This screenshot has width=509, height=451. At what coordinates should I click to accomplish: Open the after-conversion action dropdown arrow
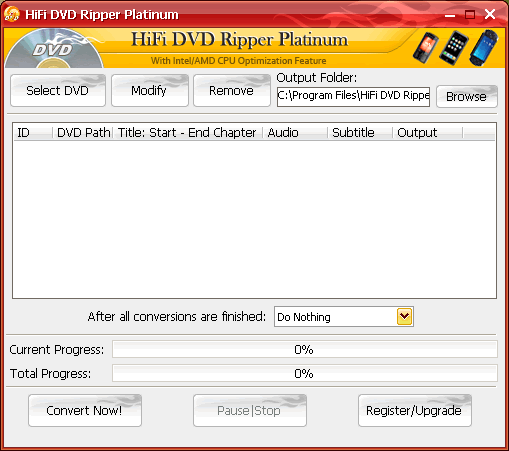[405, 316]
